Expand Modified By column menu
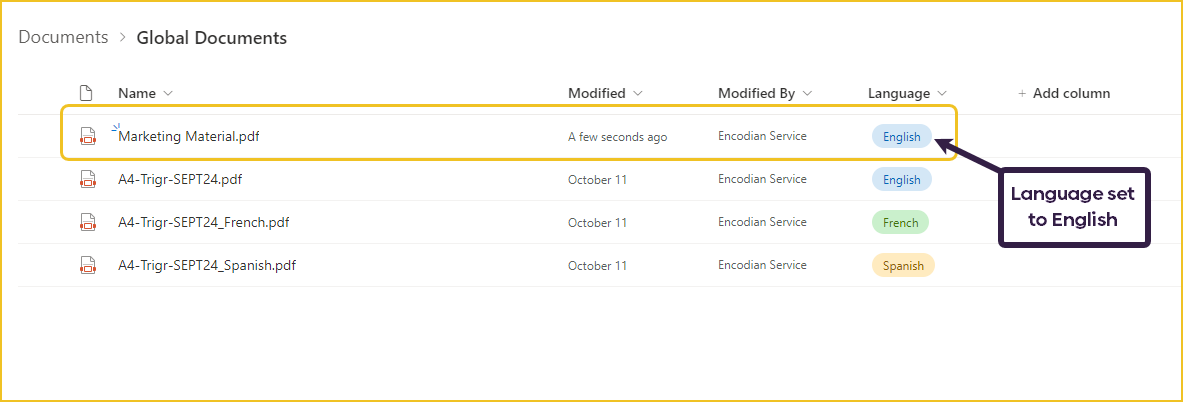Screen dimensions: 1183x402 807,93
